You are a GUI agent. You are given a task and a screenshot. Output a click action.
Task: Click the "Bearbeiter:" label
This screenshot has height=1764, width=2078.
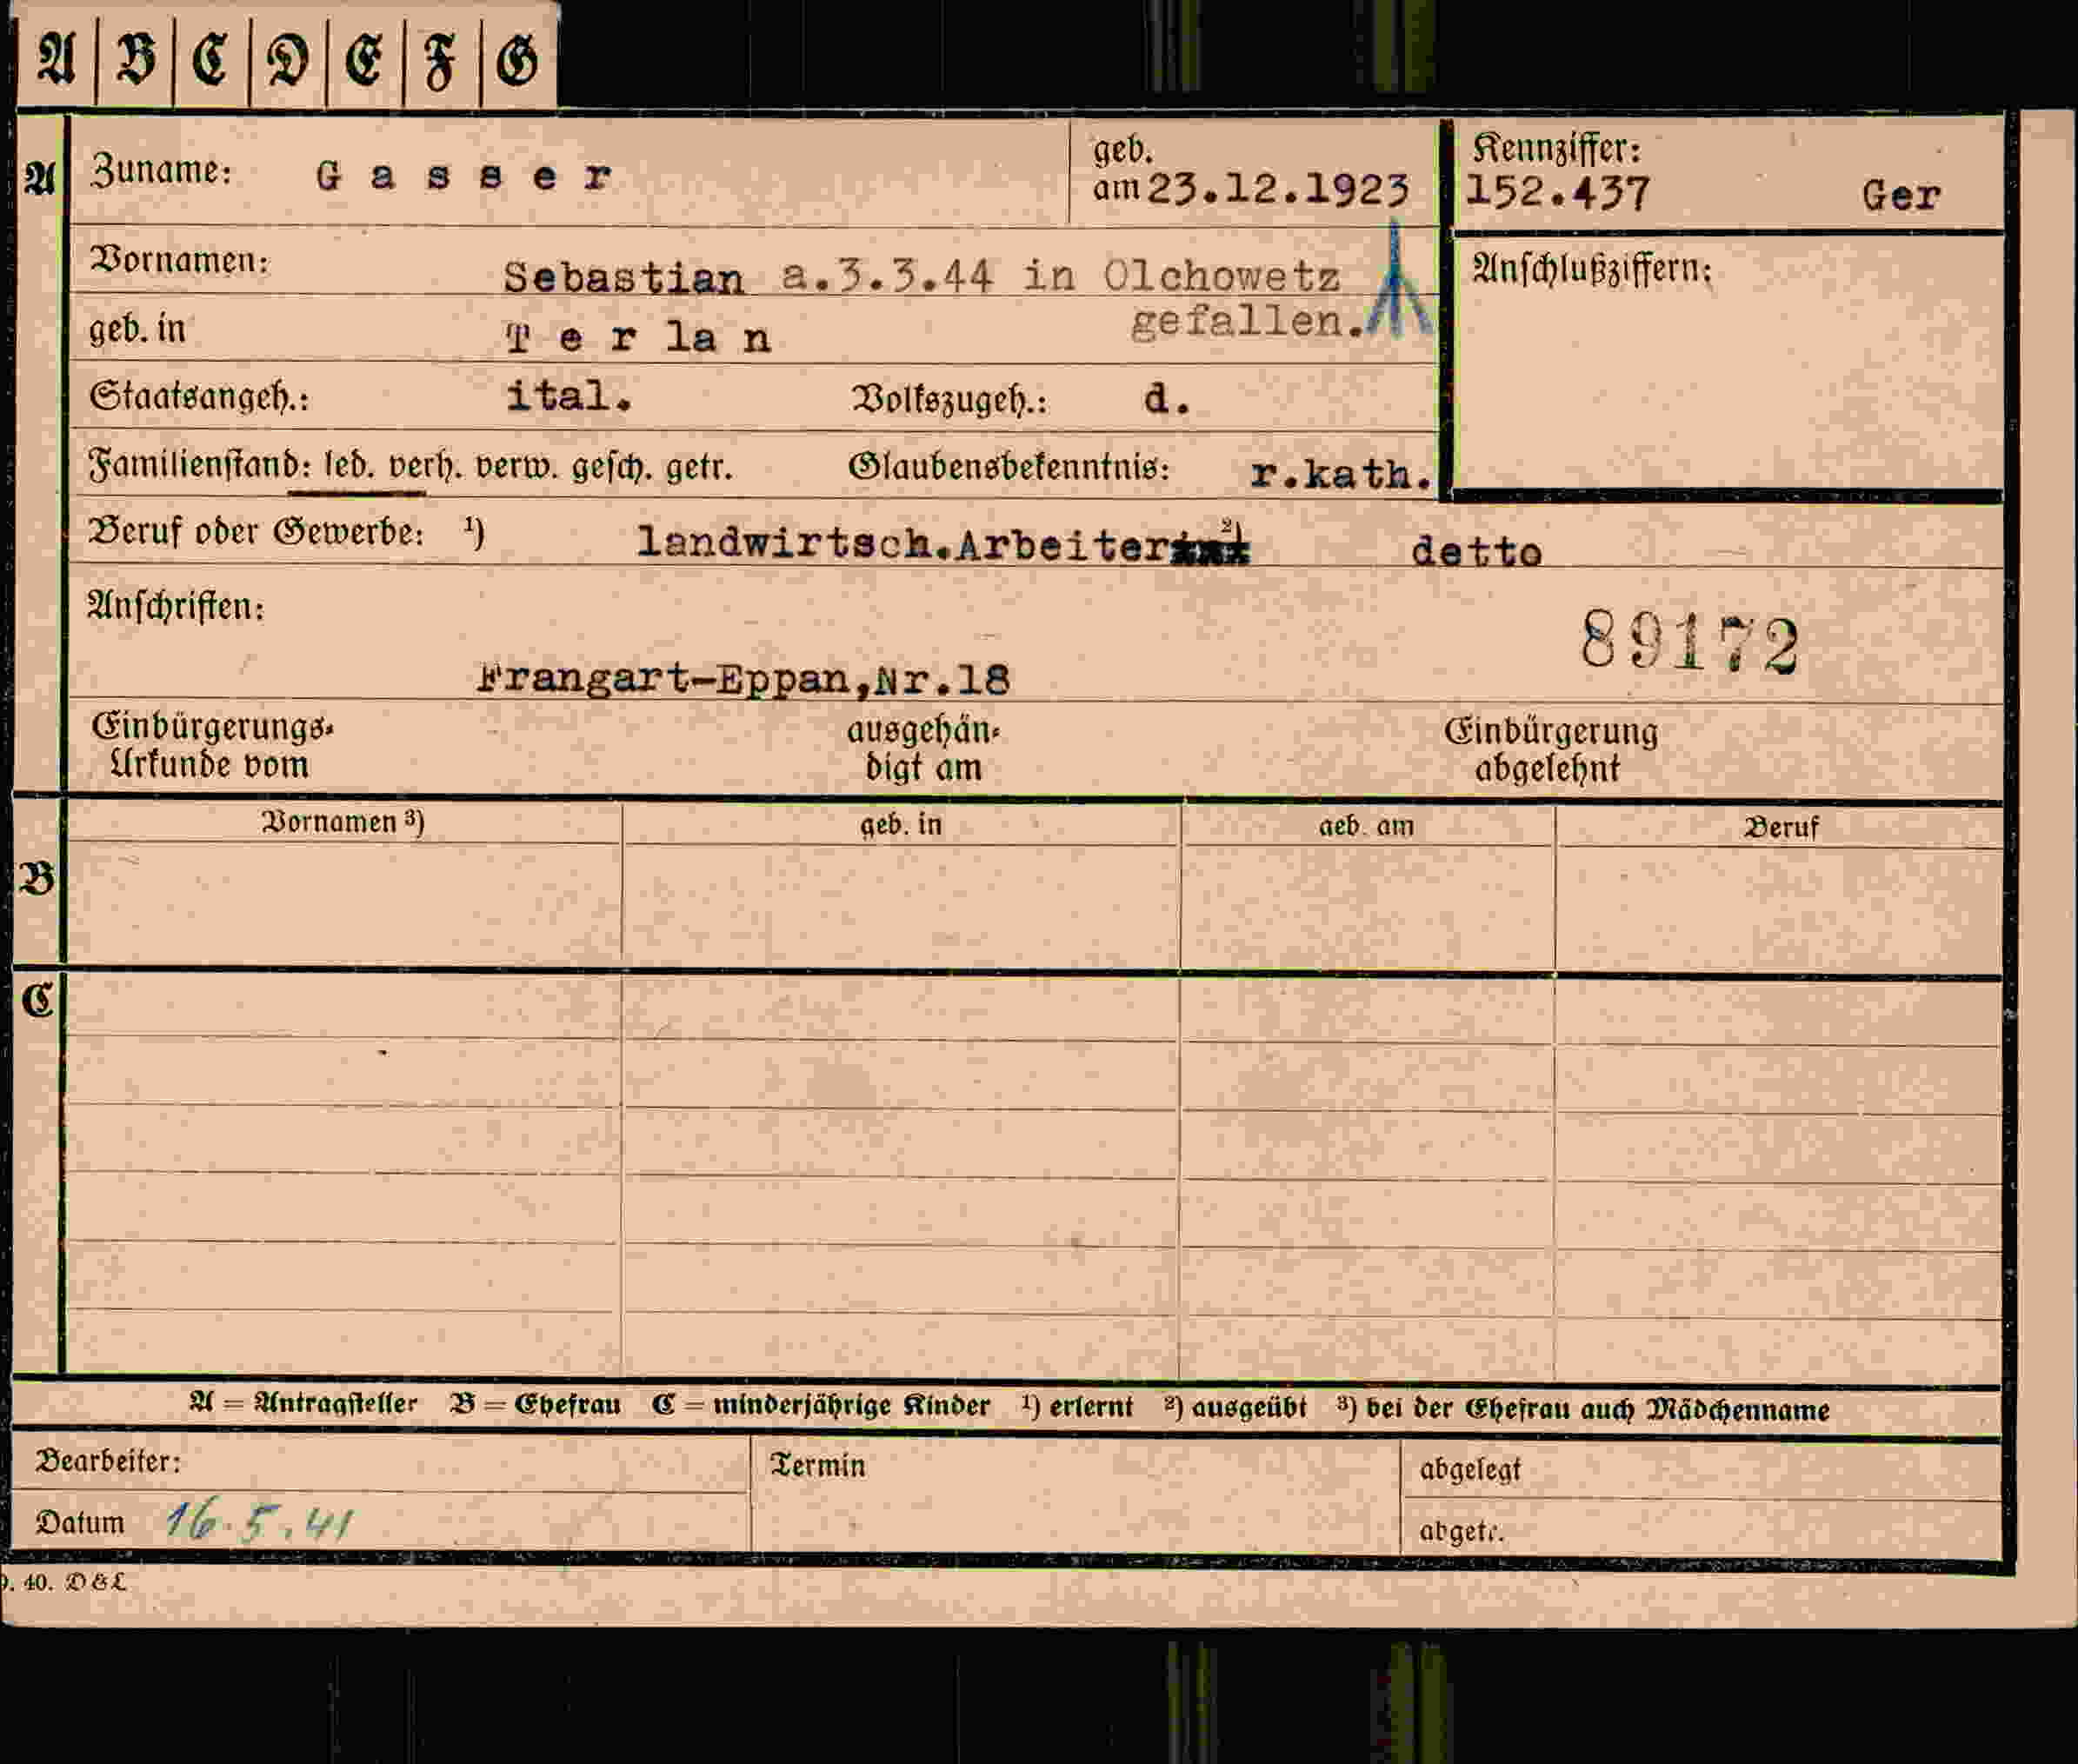(108, 1461)
